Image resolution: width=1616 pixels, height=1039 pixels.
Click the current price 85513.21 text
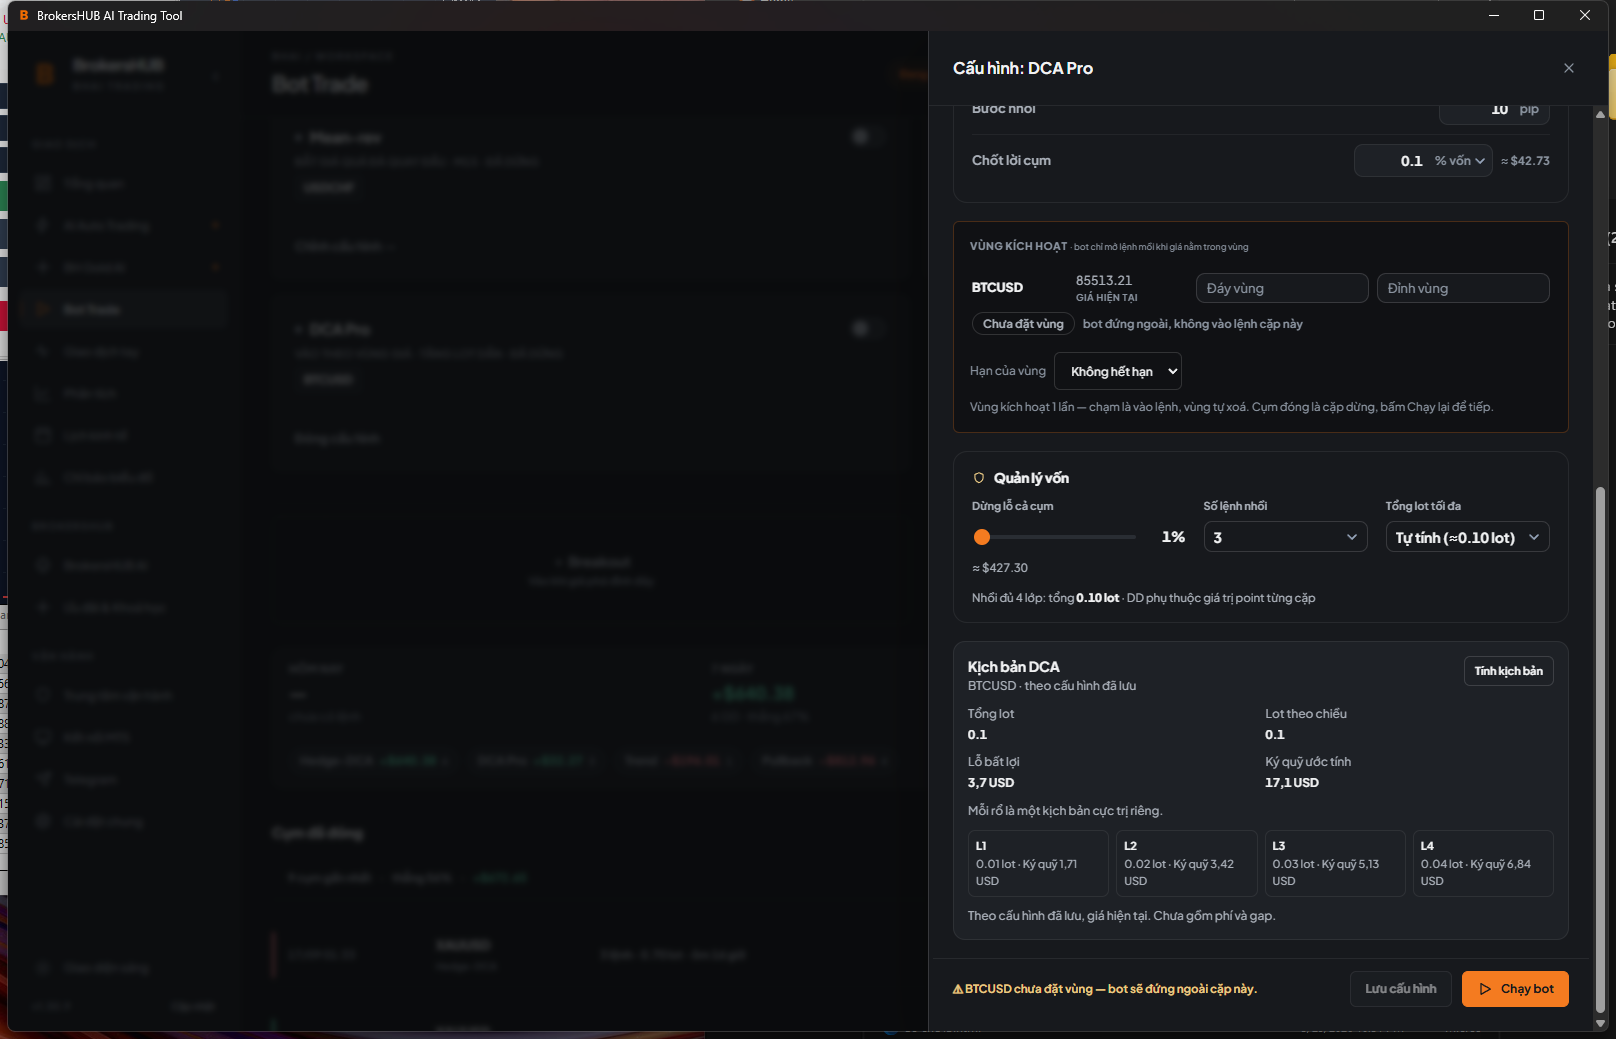tap(1104, 281)
